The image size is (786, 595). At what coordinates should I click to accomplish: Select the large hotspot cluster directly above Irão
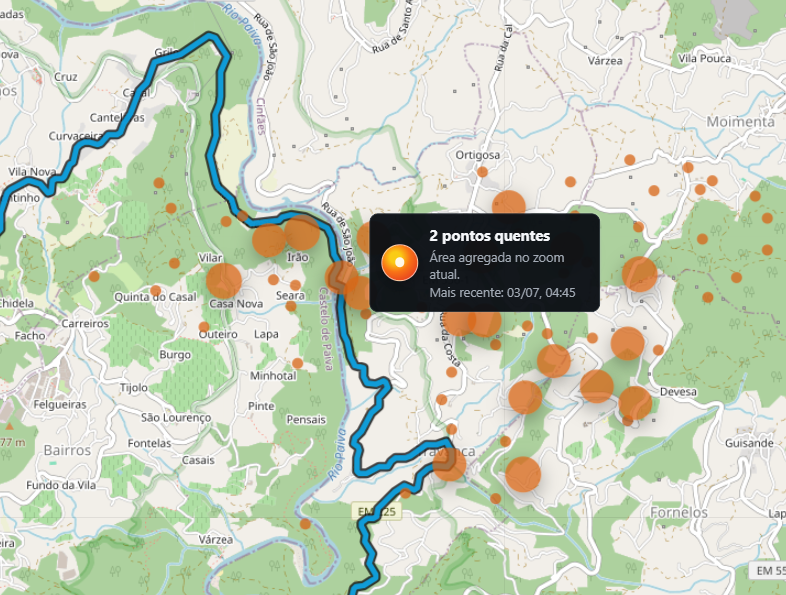click(x=301, y=232)
